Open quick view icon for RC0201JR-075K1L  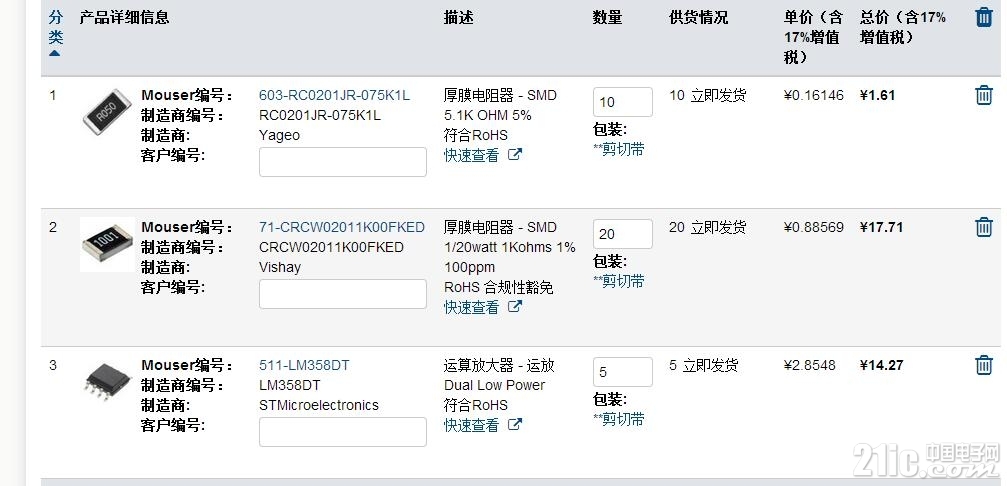tap(514, 155)
